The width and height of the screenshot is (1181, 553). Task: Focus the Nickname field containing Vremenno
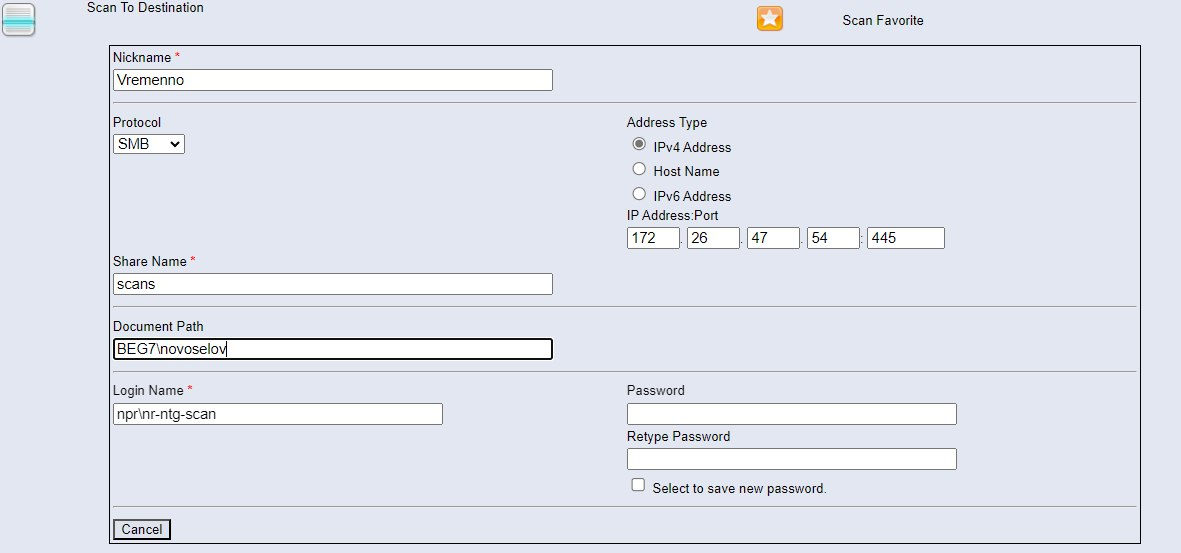(x=332, y=80)
